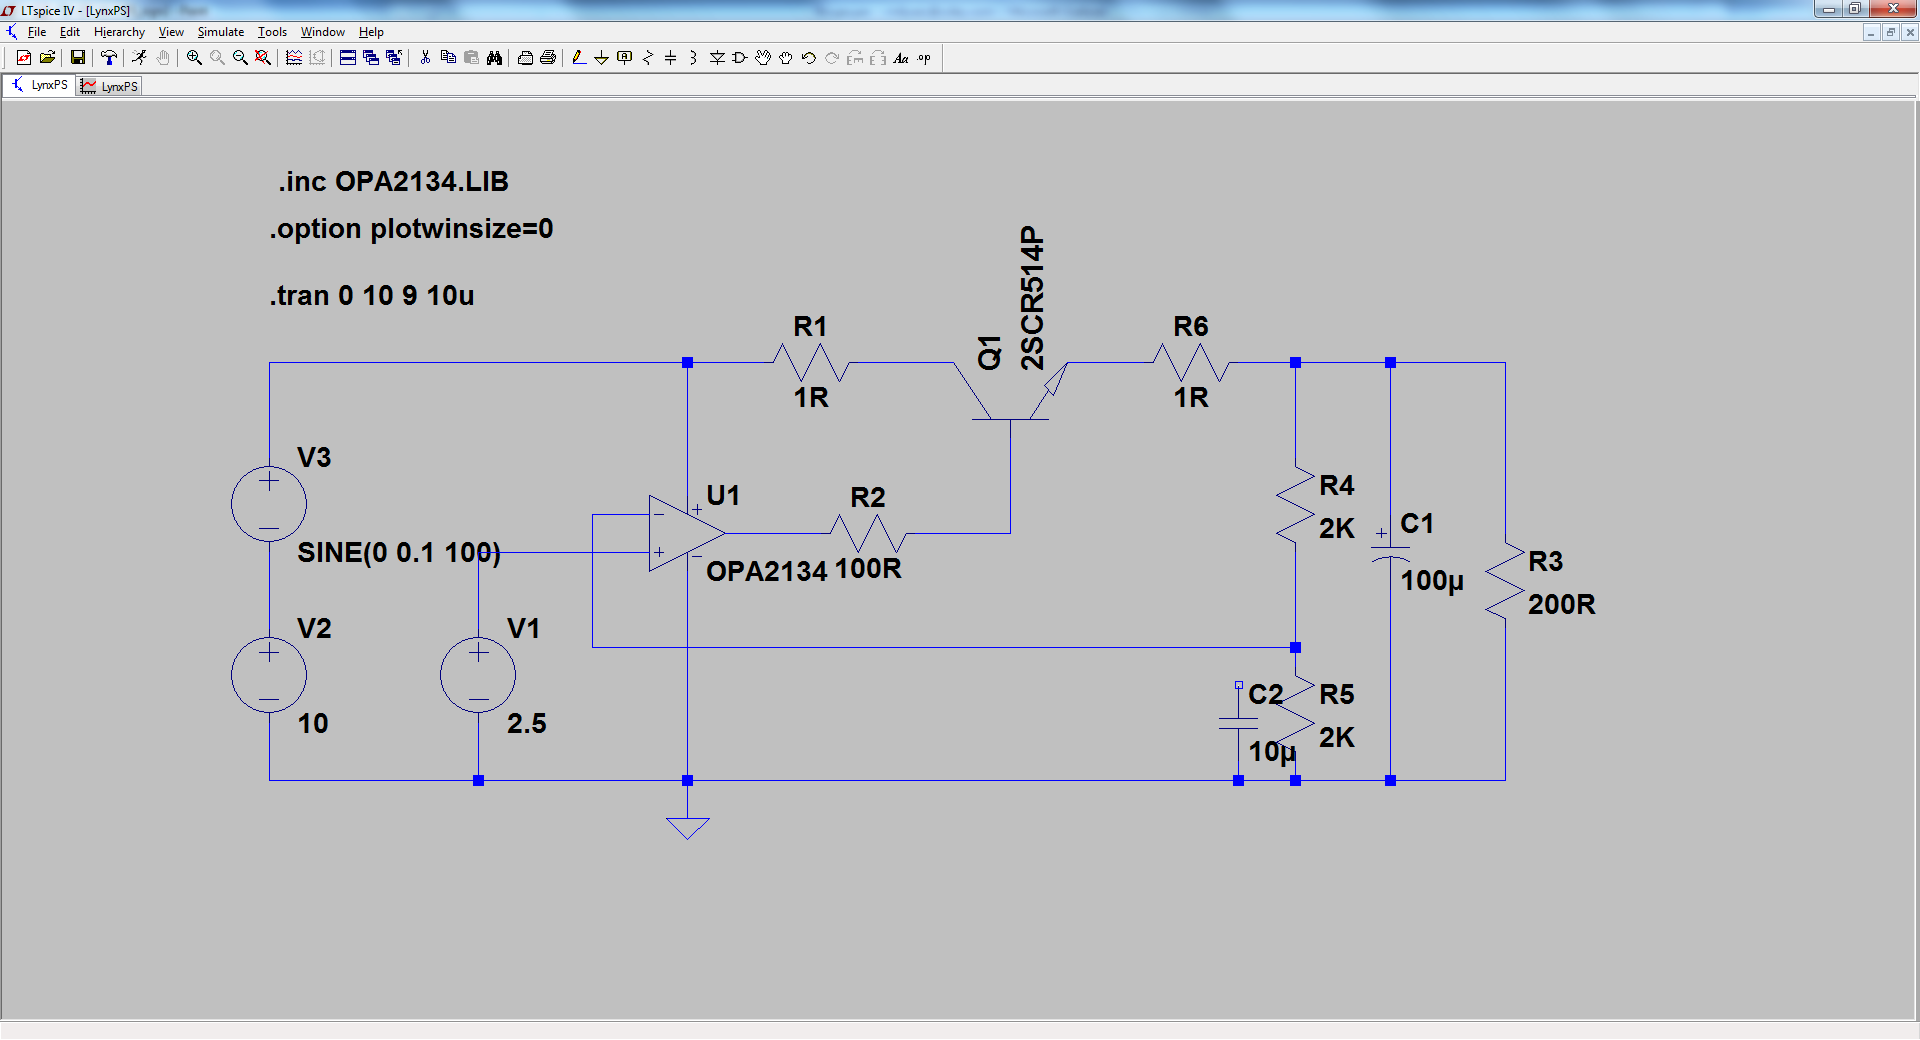Open the Hierarchy menu
This screenshot has width=1920, height=1040.
coord(119,32)
